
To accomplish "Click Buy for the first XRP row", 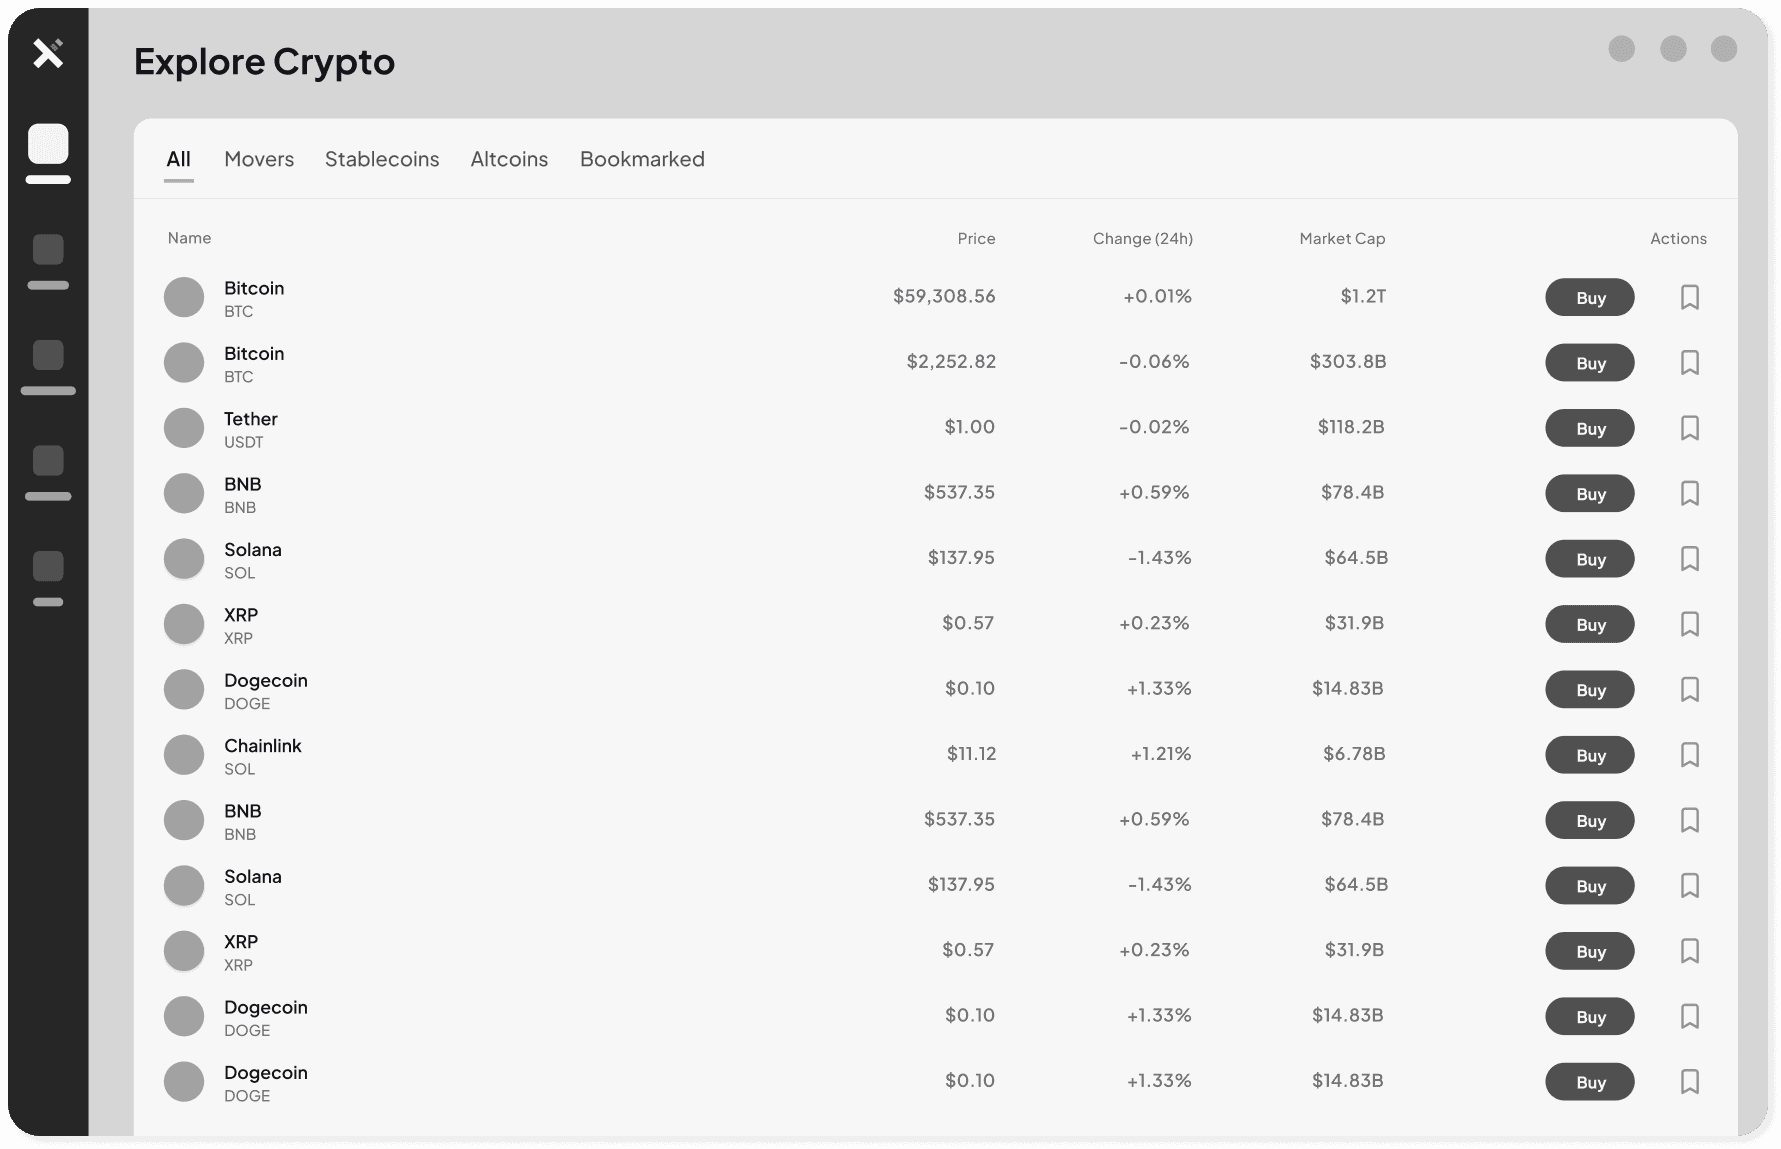I will point(1590,624).
